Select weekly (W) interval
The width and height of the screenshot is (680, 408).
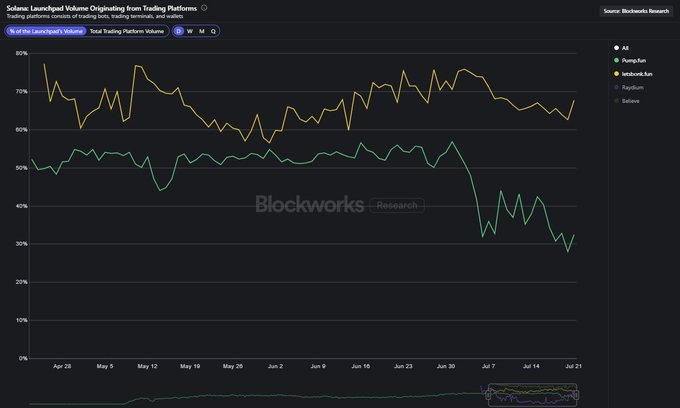click(190, 31)
